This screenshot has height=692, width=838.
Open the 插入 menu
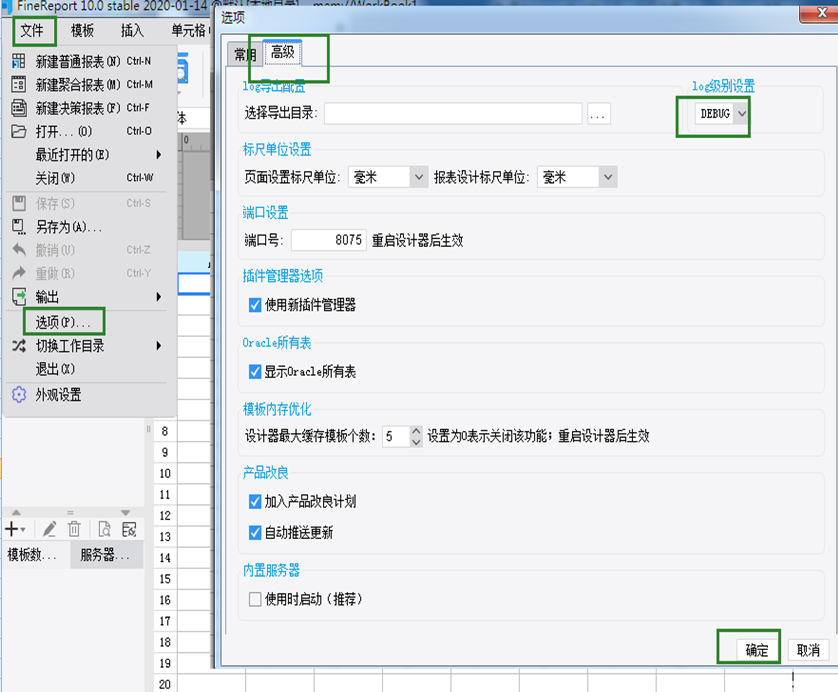[132, 30]
